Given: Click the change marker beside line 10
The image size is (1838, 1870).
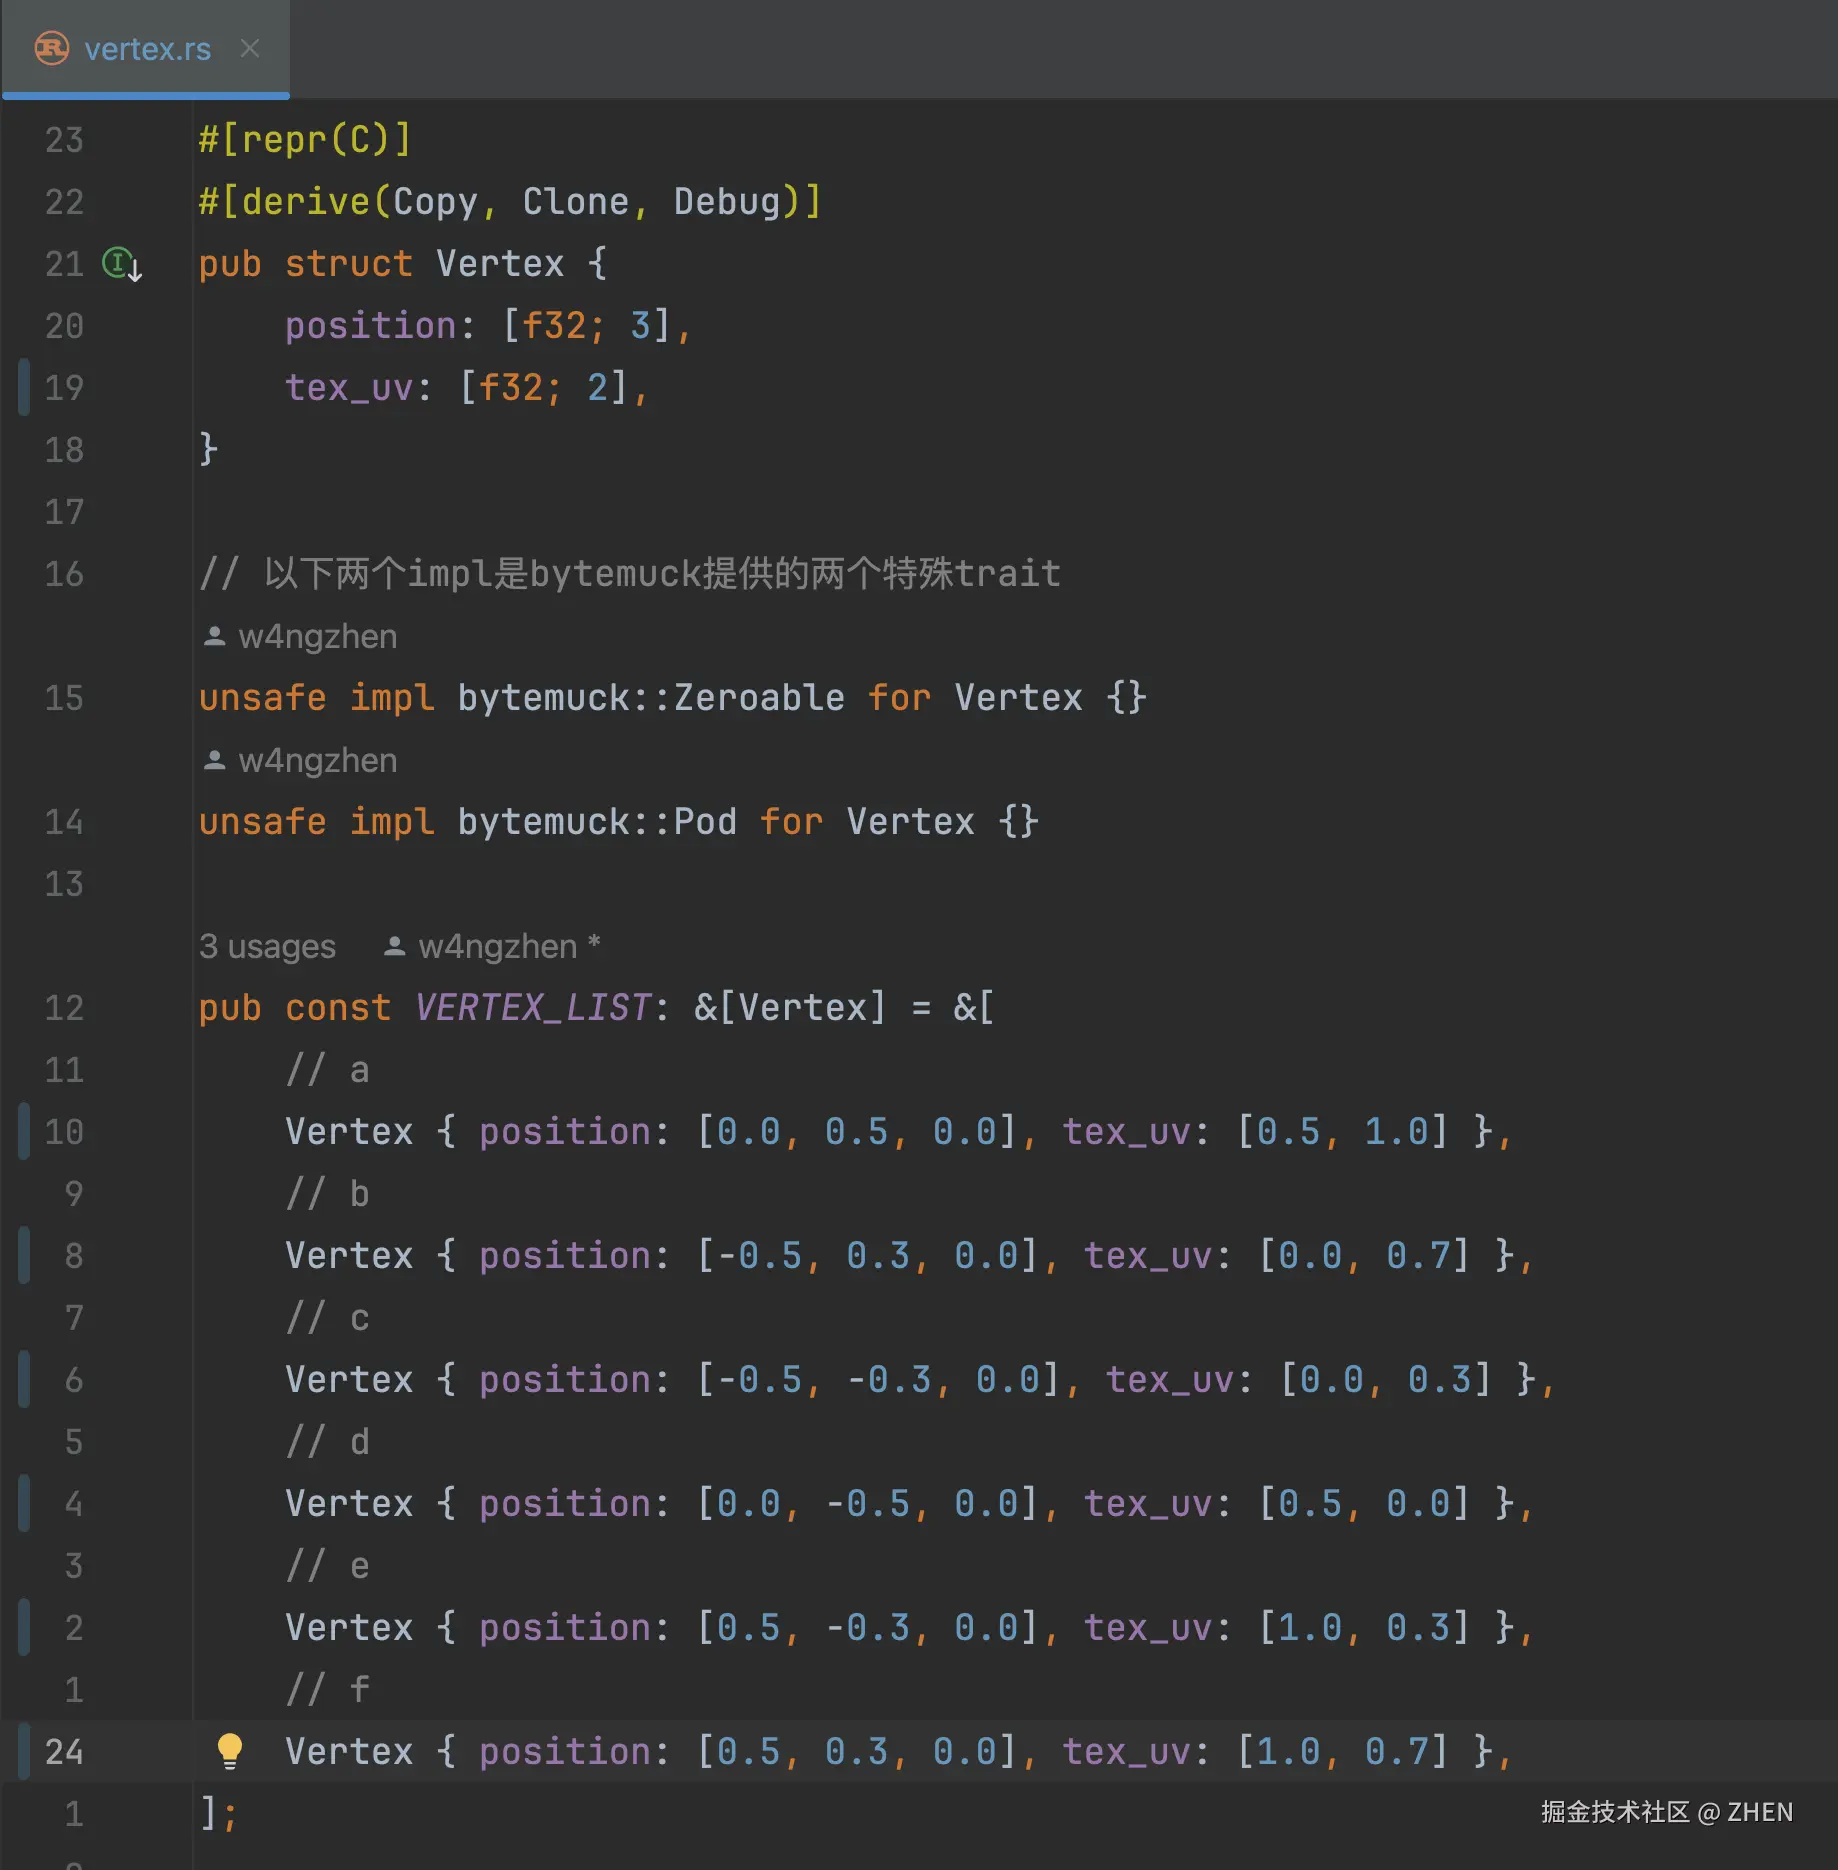Looking at the screenshot, I should pyautogui.click(x=24, y=1131).
